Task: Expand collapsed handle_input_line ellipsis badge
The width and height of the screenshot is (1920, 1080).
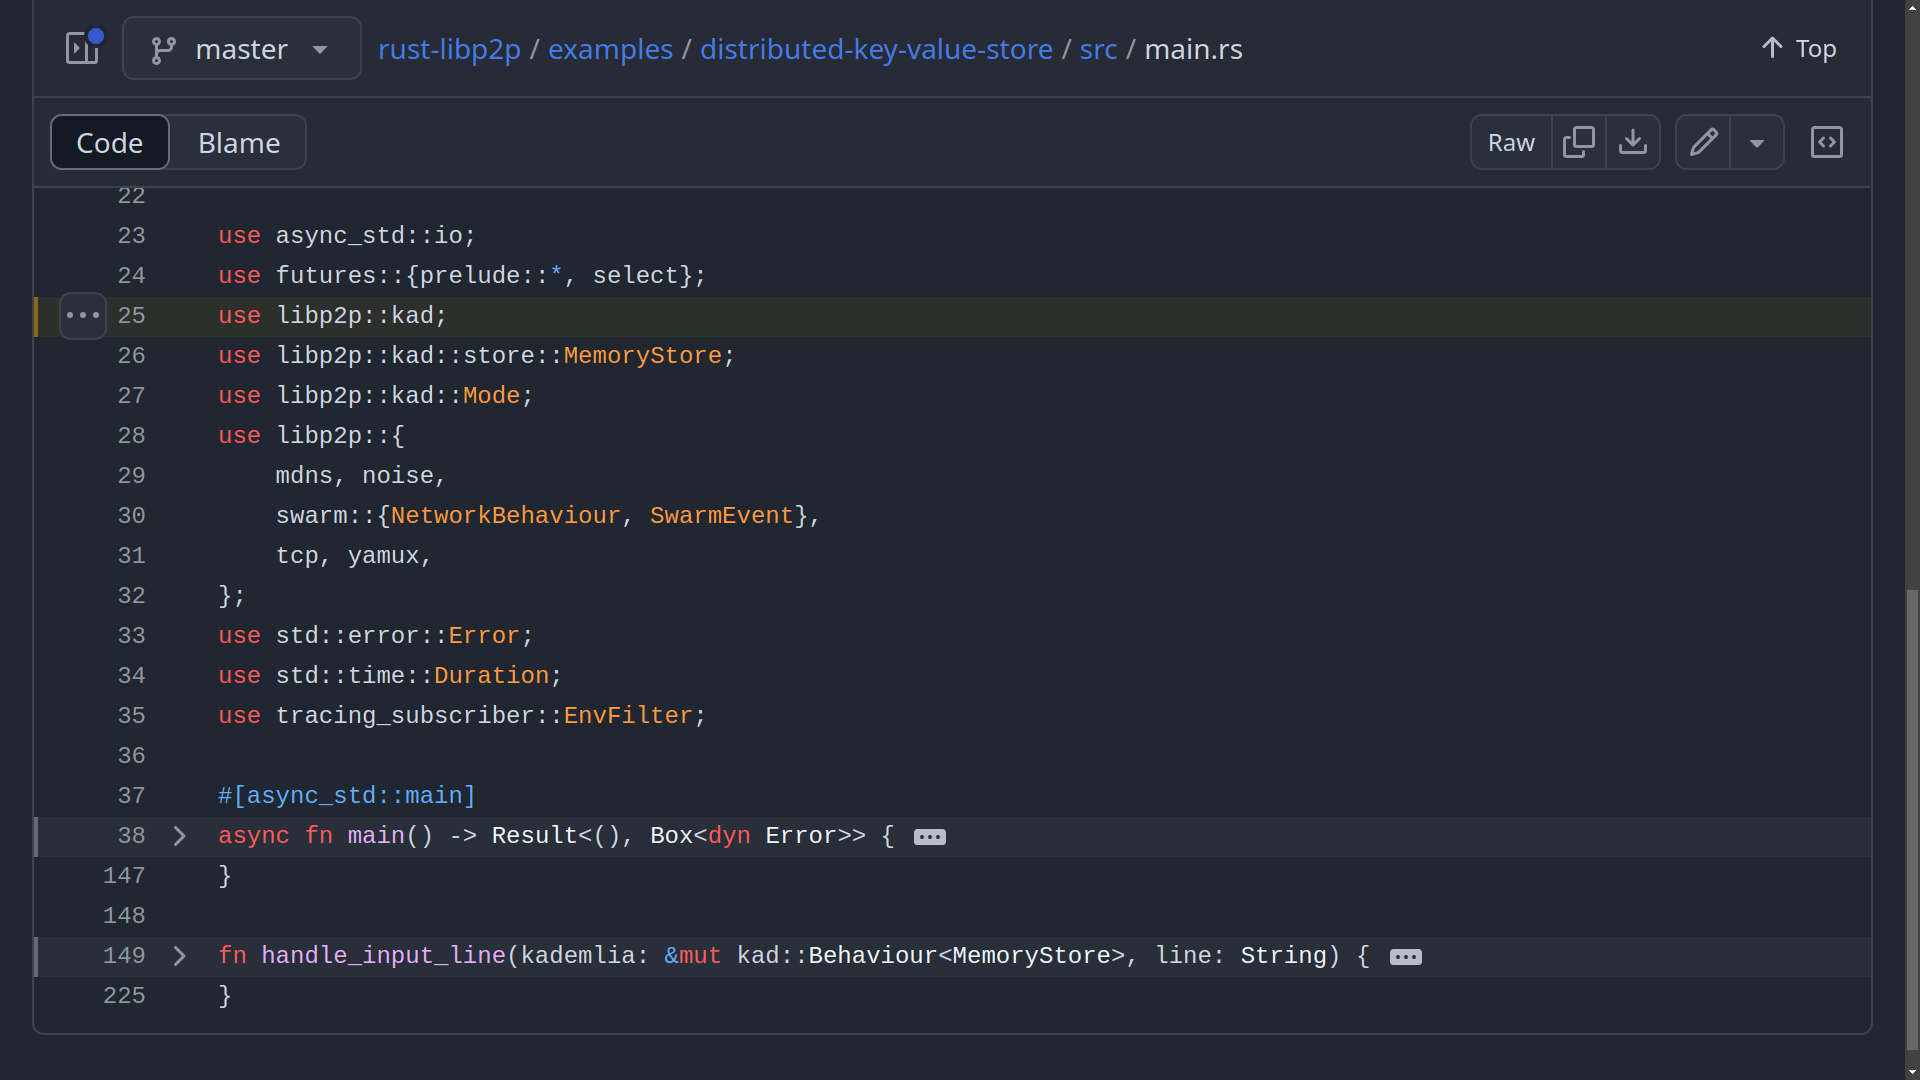Action: (x=1405, y=957)
